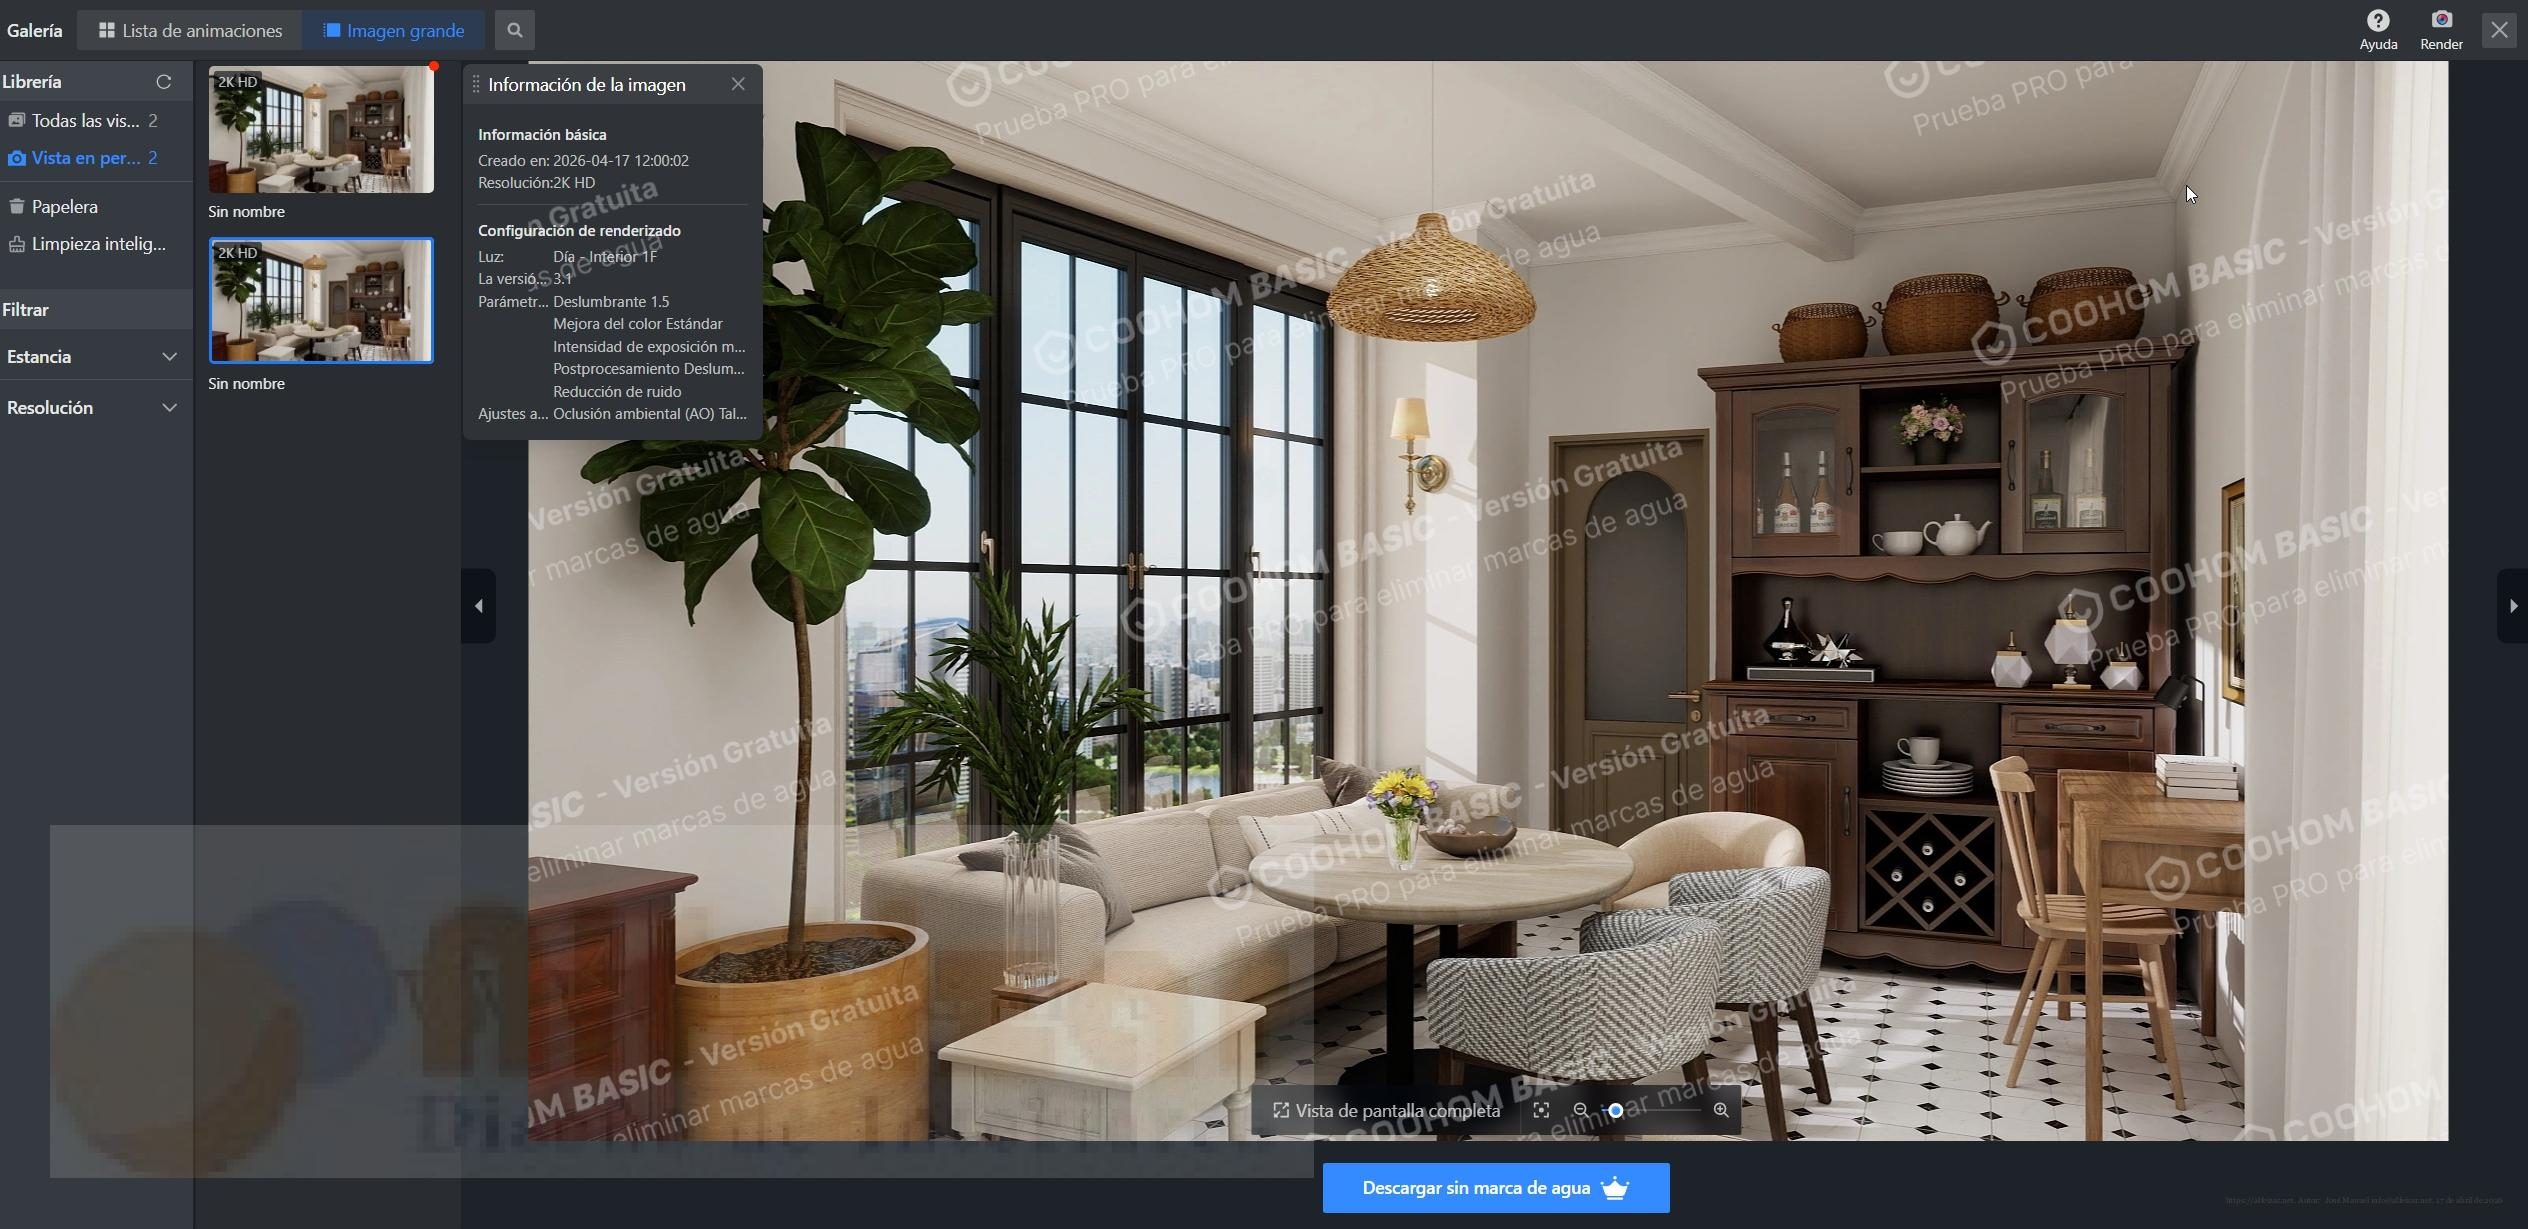Open the Ayuda help icon

[x=2377, y=21]
